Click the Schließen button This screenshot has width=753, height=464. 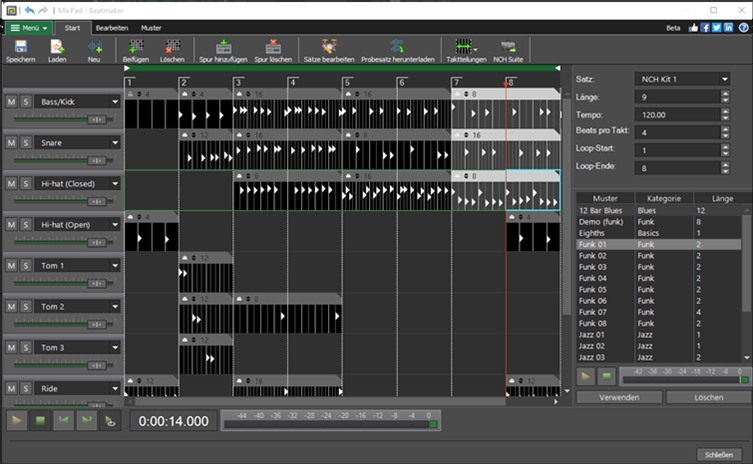(719, 454)
